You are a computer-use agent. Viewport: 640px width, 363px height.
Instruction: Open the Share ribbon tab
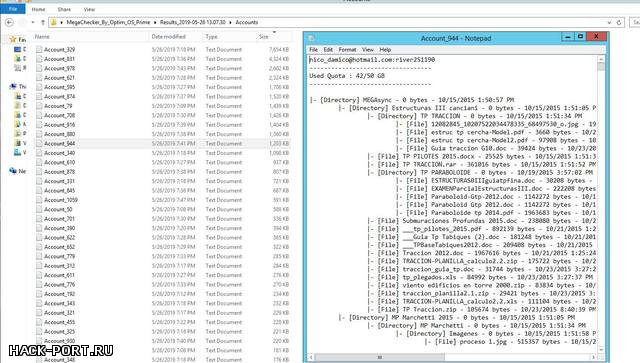pyautogui.click(x=64, y=9)
